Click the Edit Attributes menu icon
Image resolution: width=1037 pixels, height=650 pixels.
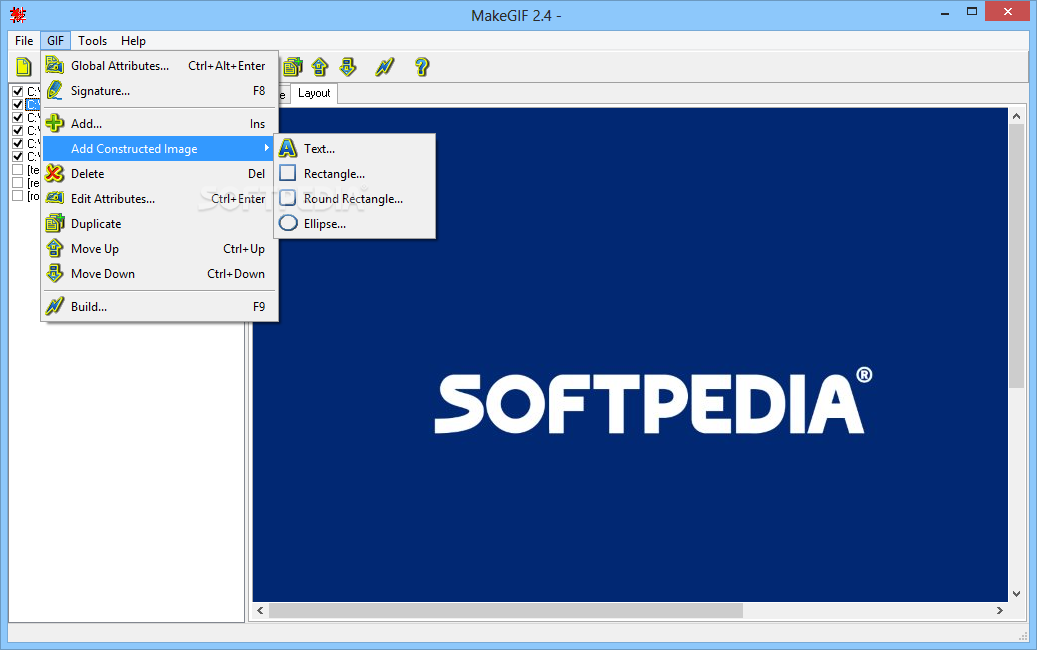pyautogui.click(x=54, y=198)
